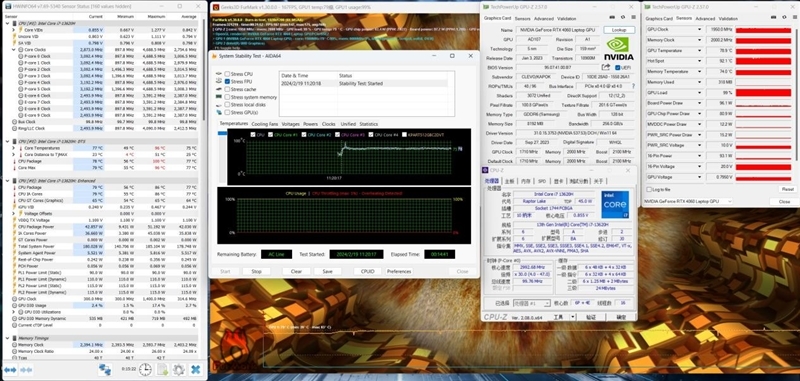Viewport: 800px width, 381px height.
Task: Click the AIDA64 flame icon in title bar
Action: coord(213,56)
